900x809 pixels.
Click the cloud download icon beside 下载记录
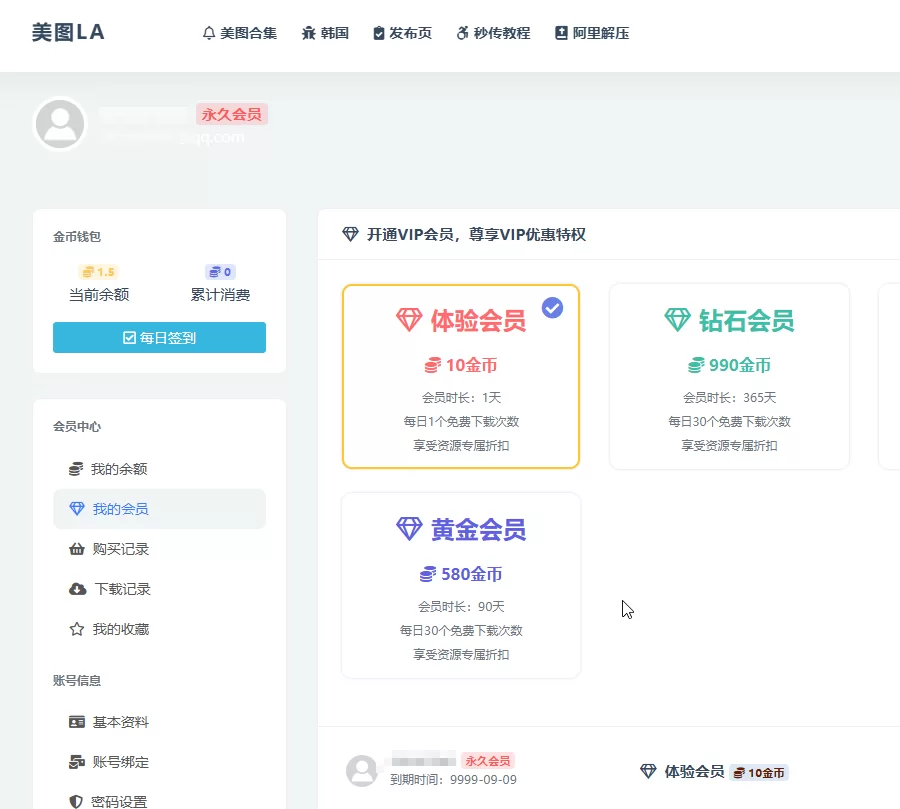[x=77, y=589]
